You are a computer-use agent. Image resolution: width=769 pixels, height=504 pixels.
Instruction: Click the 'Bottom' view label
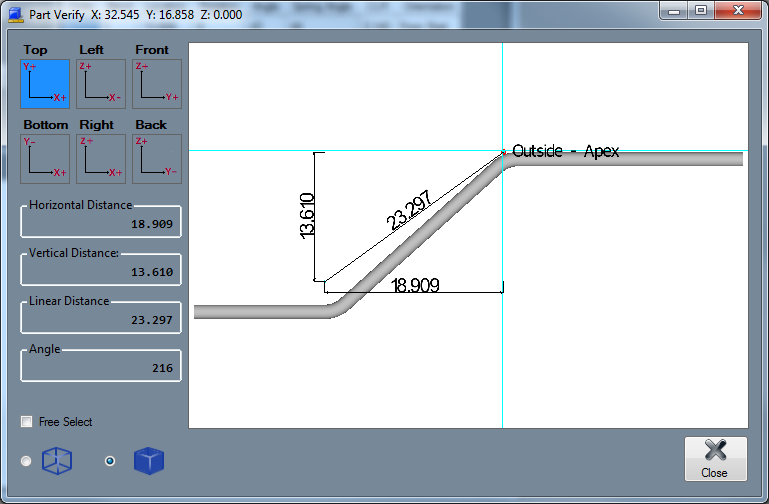(46, 125)
